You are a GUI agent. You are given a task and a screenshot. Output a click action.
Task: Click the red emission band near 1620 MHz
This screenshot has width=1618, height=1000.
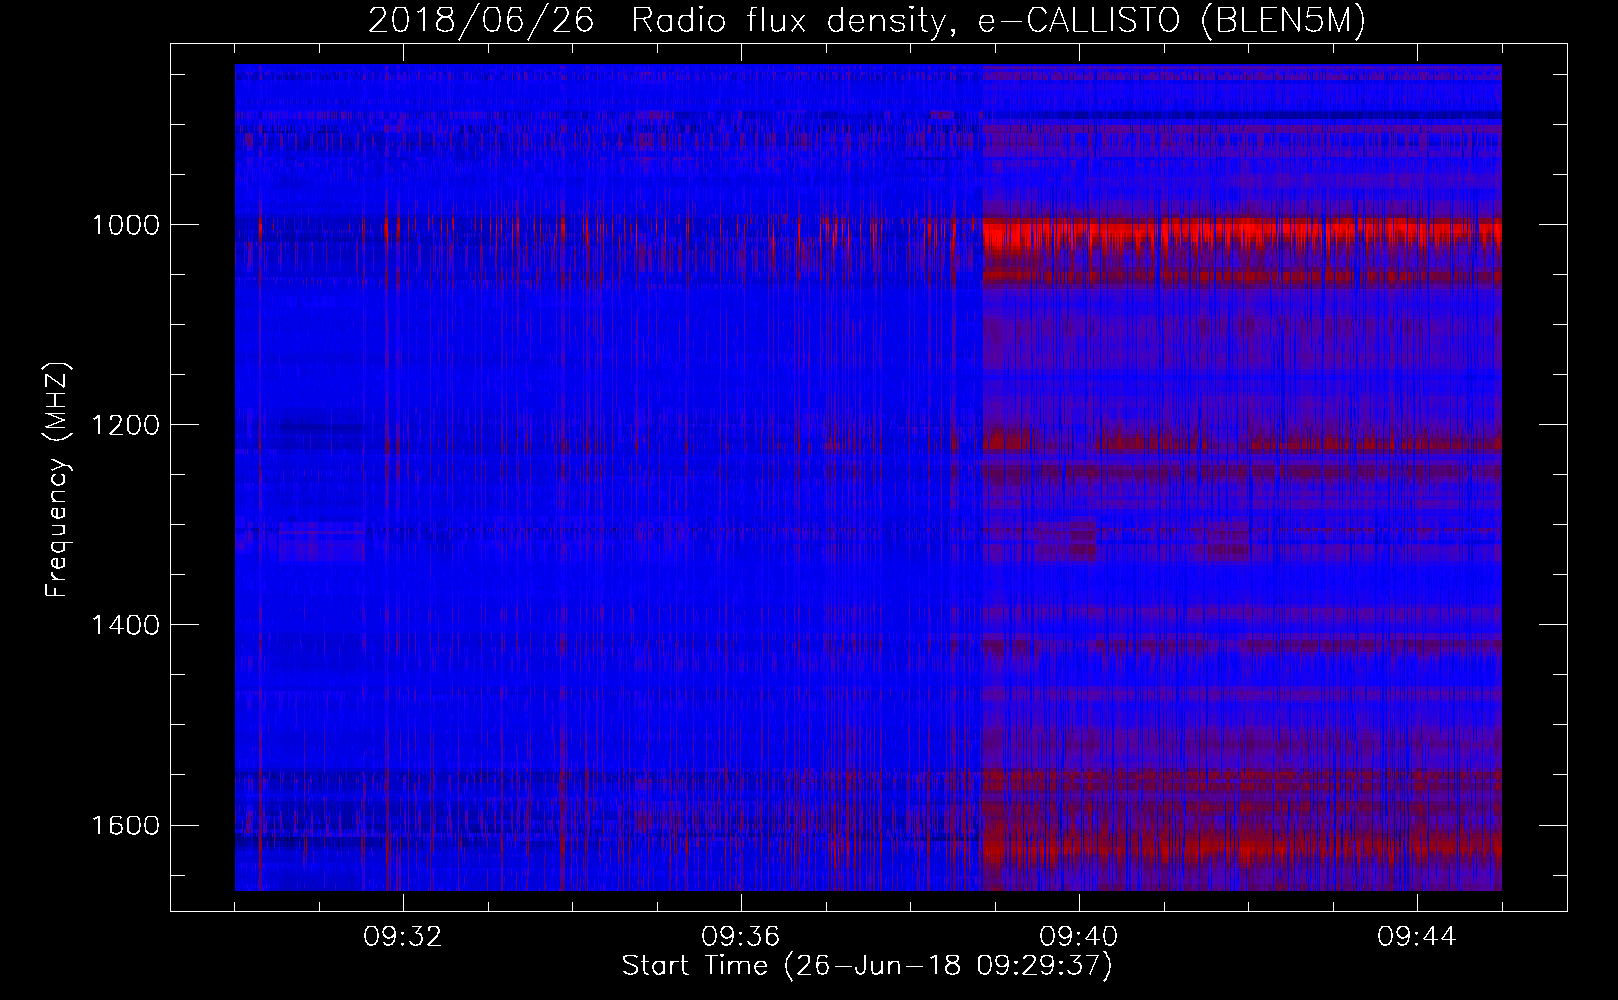pyautogui.click(x=1242, y=848)
